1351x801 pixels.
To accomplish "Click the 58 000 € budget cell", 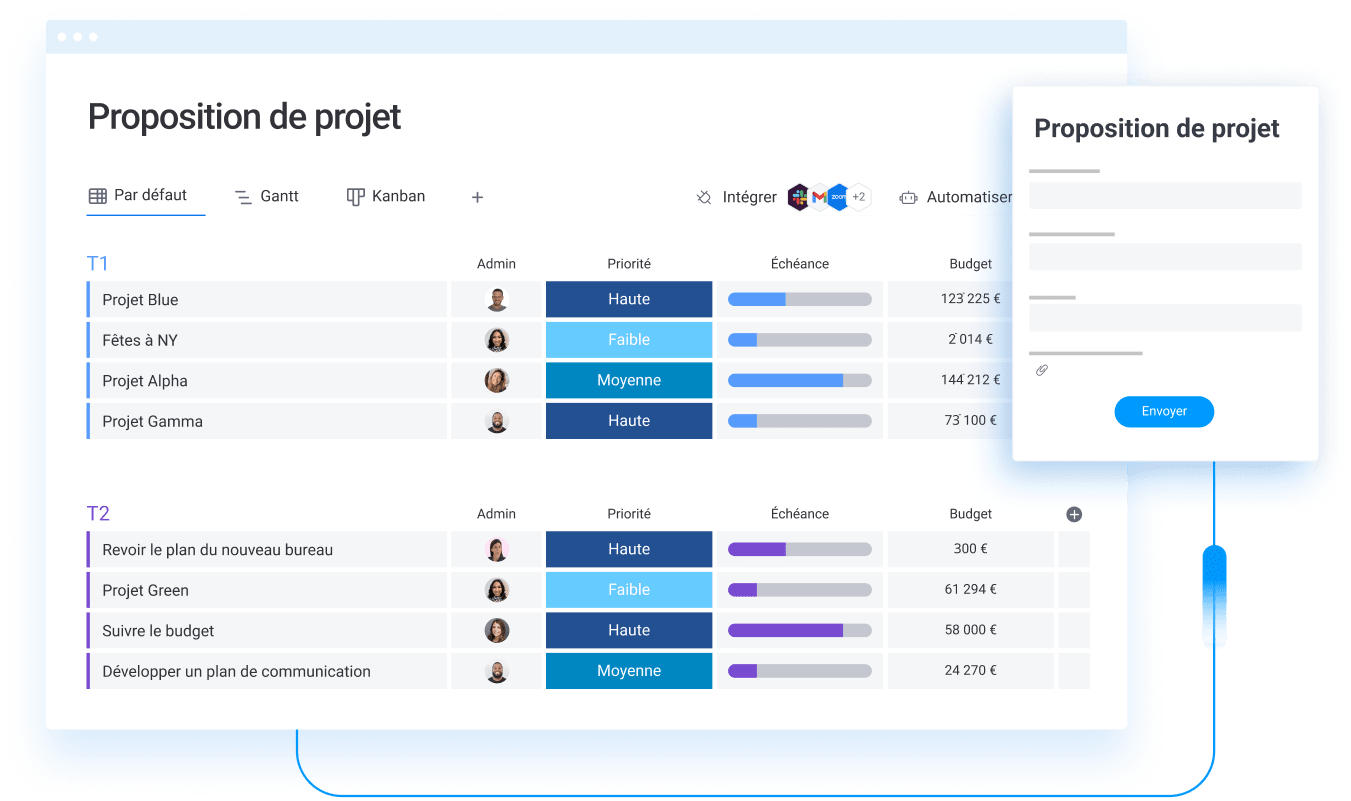I will pos(970,630).
